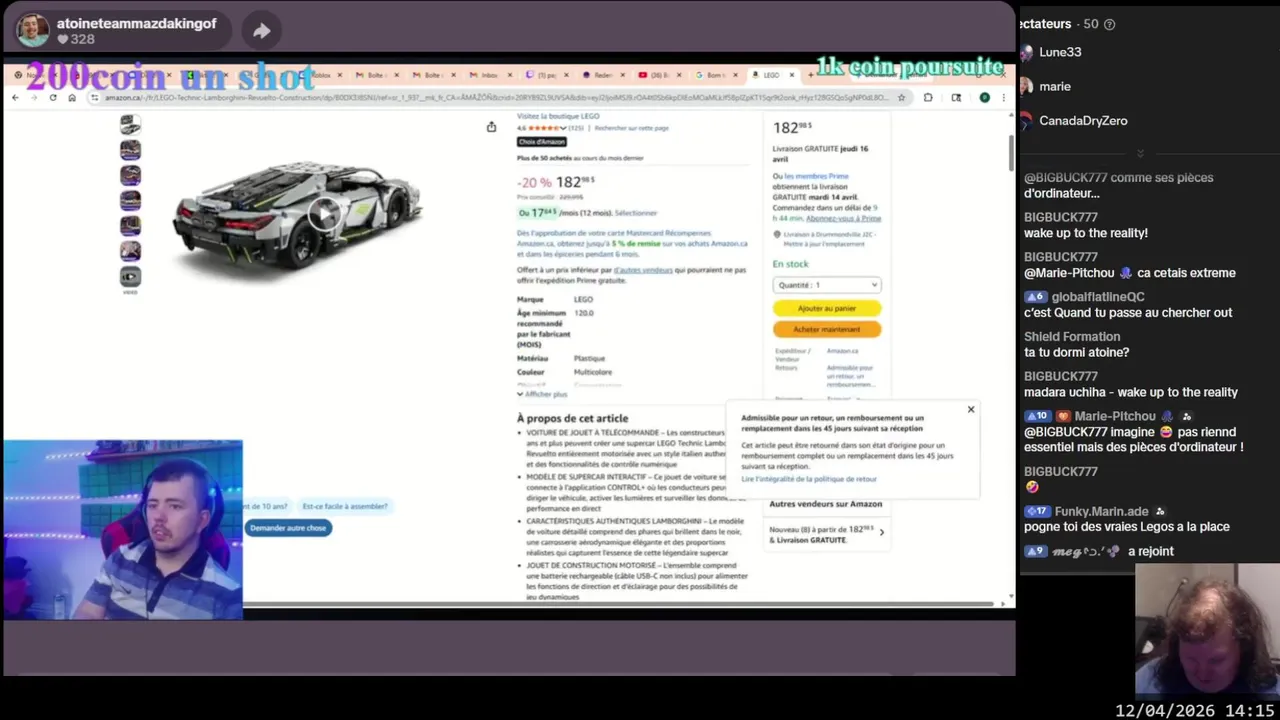Bookmark this page with the star icon

click(x=901, y=97)
